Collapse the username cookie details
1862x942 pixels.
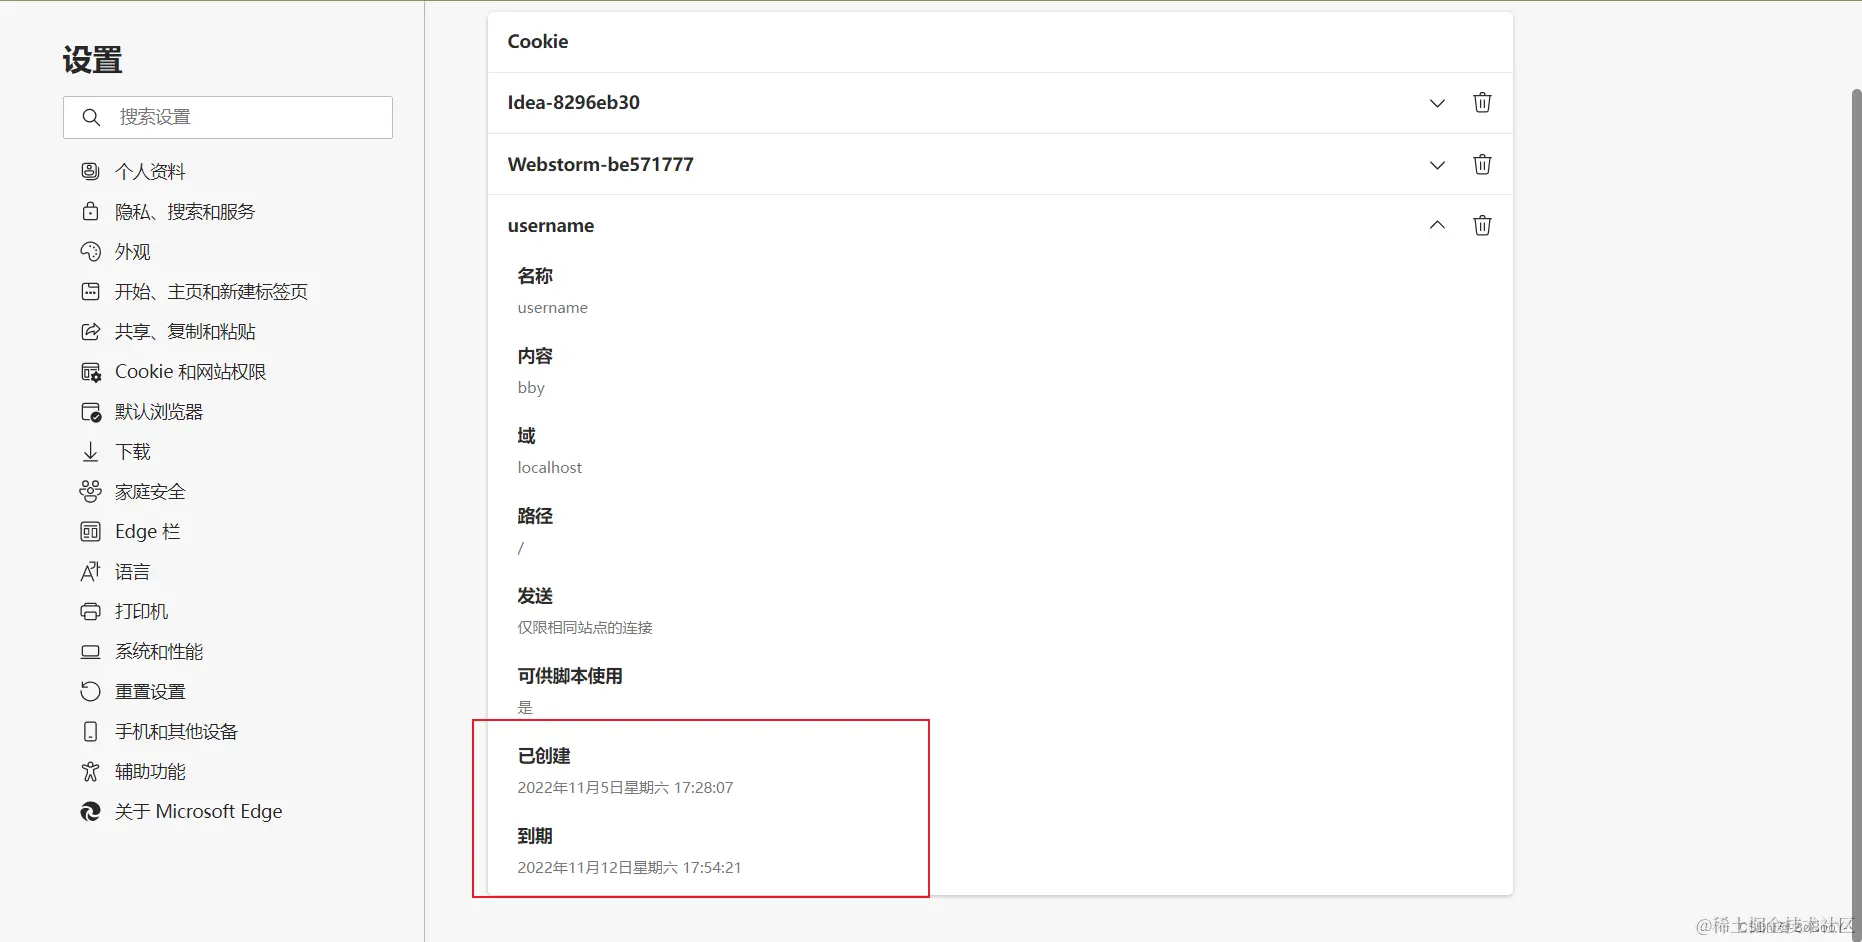[x=1437, y=225]
